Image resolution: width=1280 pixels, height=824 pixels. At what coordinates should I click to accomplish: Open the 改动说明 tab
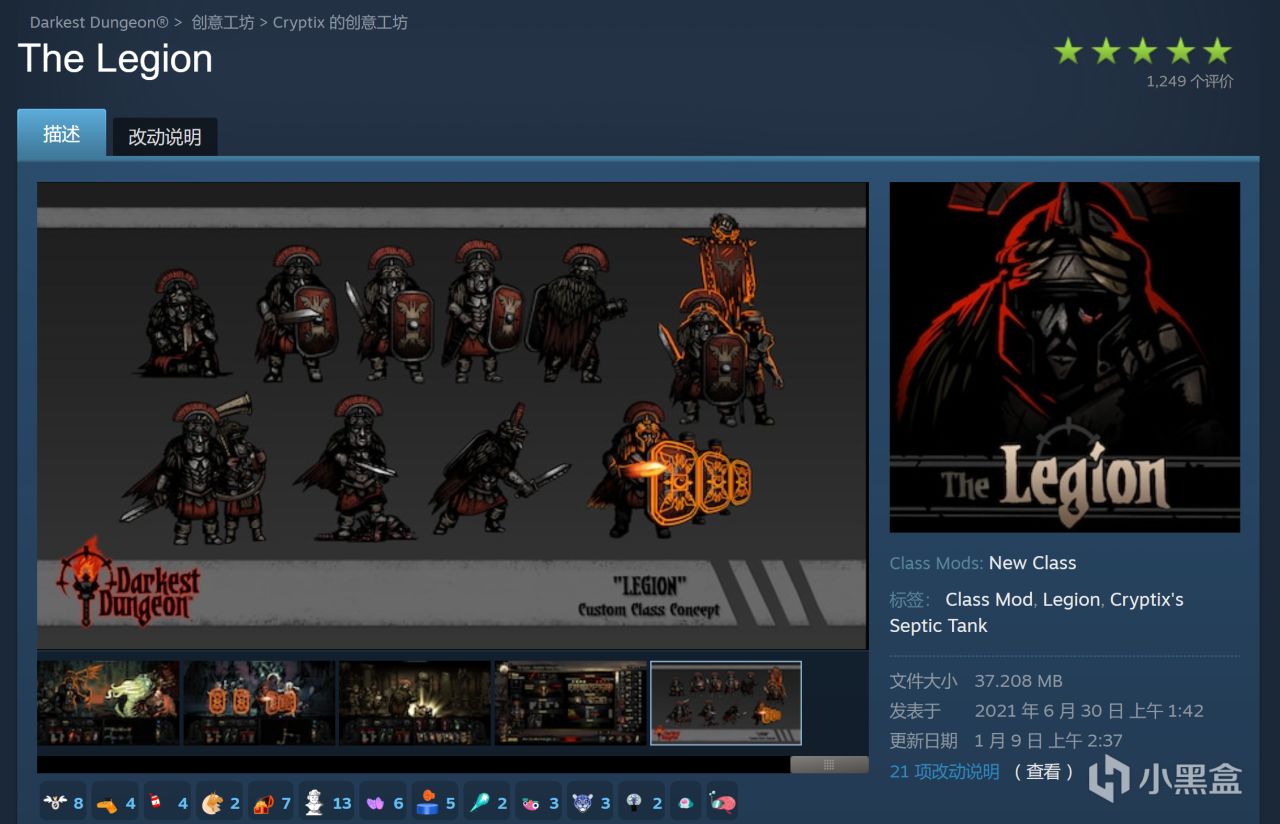165,137
